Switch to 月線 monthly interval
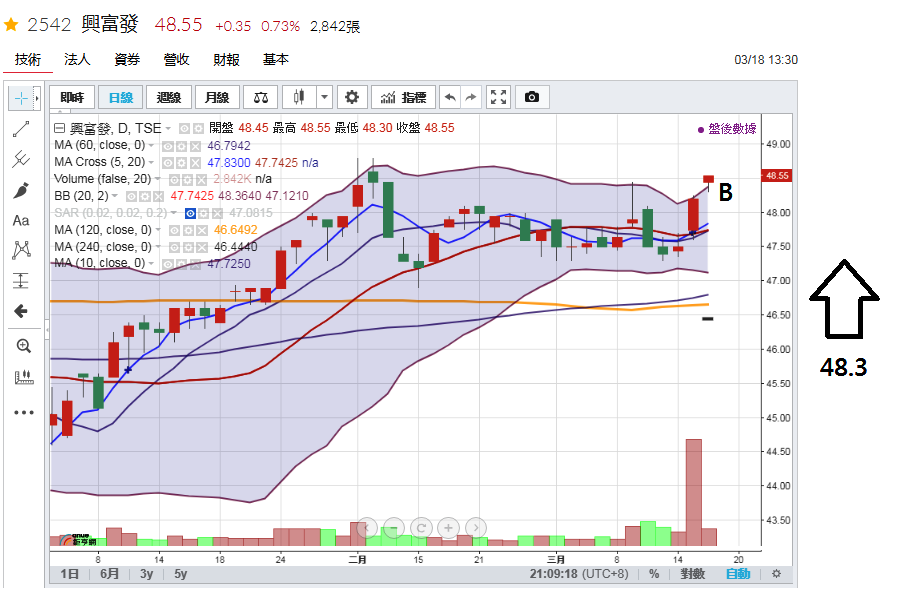 (217, 97)
